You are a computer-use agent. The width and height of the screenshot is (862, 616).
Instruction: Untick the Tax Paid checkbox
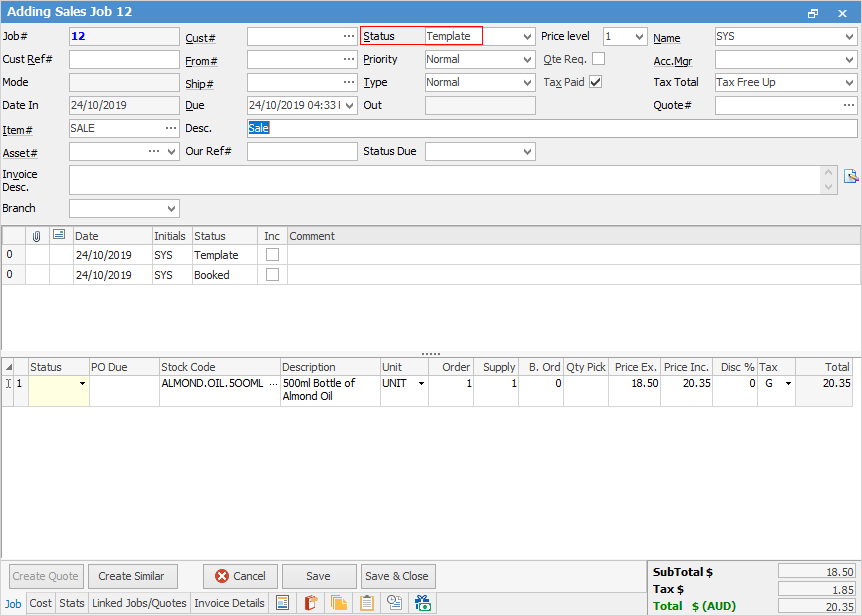coord(596,82)
